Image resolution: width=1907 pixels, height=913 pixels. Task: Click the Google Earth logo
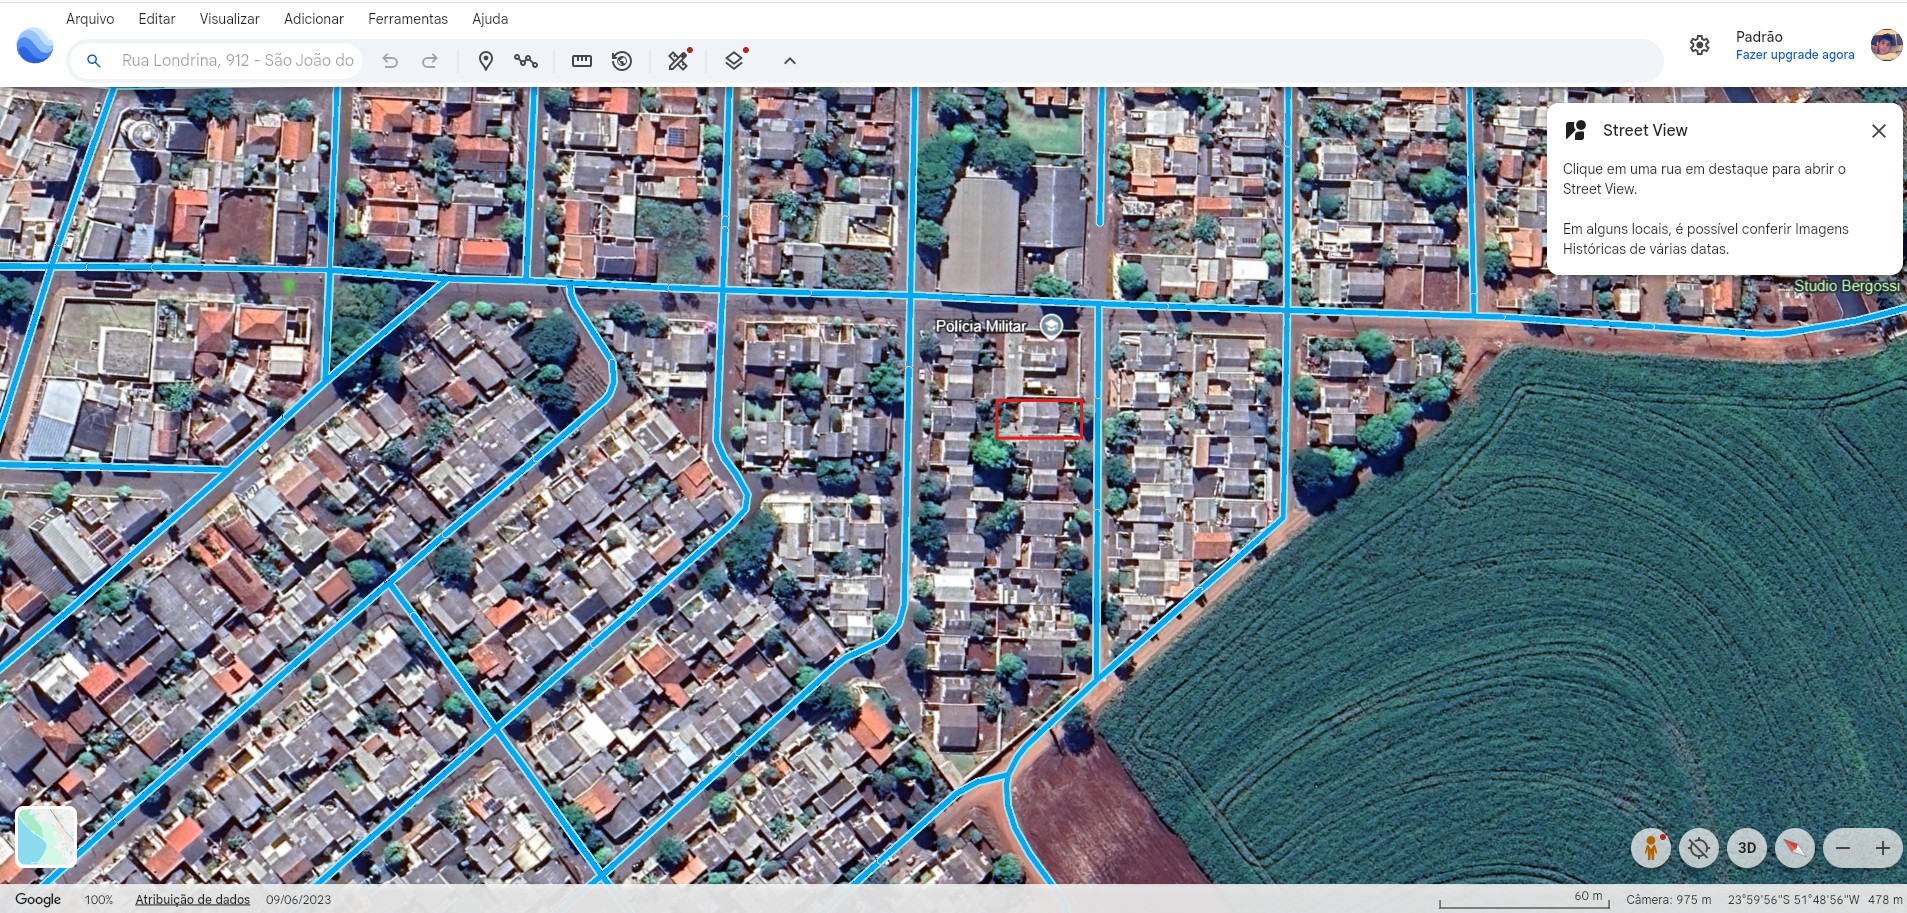click(x=35, y=46)
